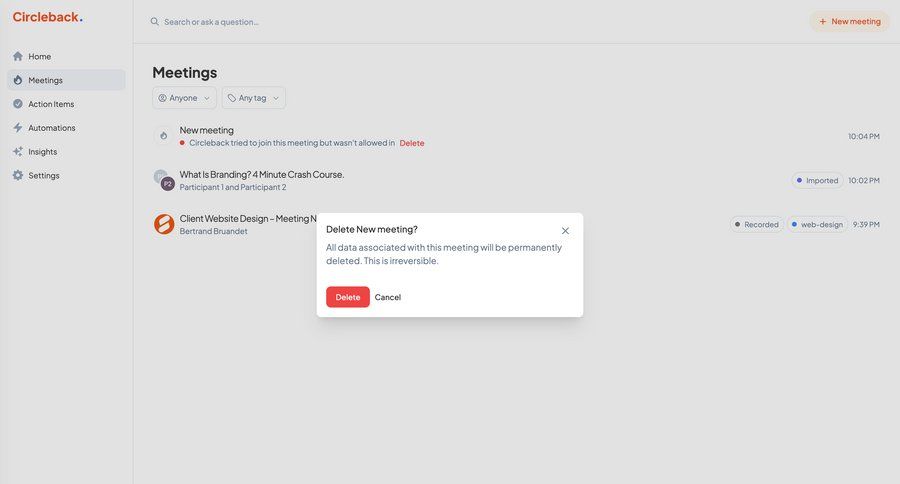The height and width of the screenshot is (484, 900).
Task: Select the Meetings flame icon in sidebar
Action: tap(18, 80)
